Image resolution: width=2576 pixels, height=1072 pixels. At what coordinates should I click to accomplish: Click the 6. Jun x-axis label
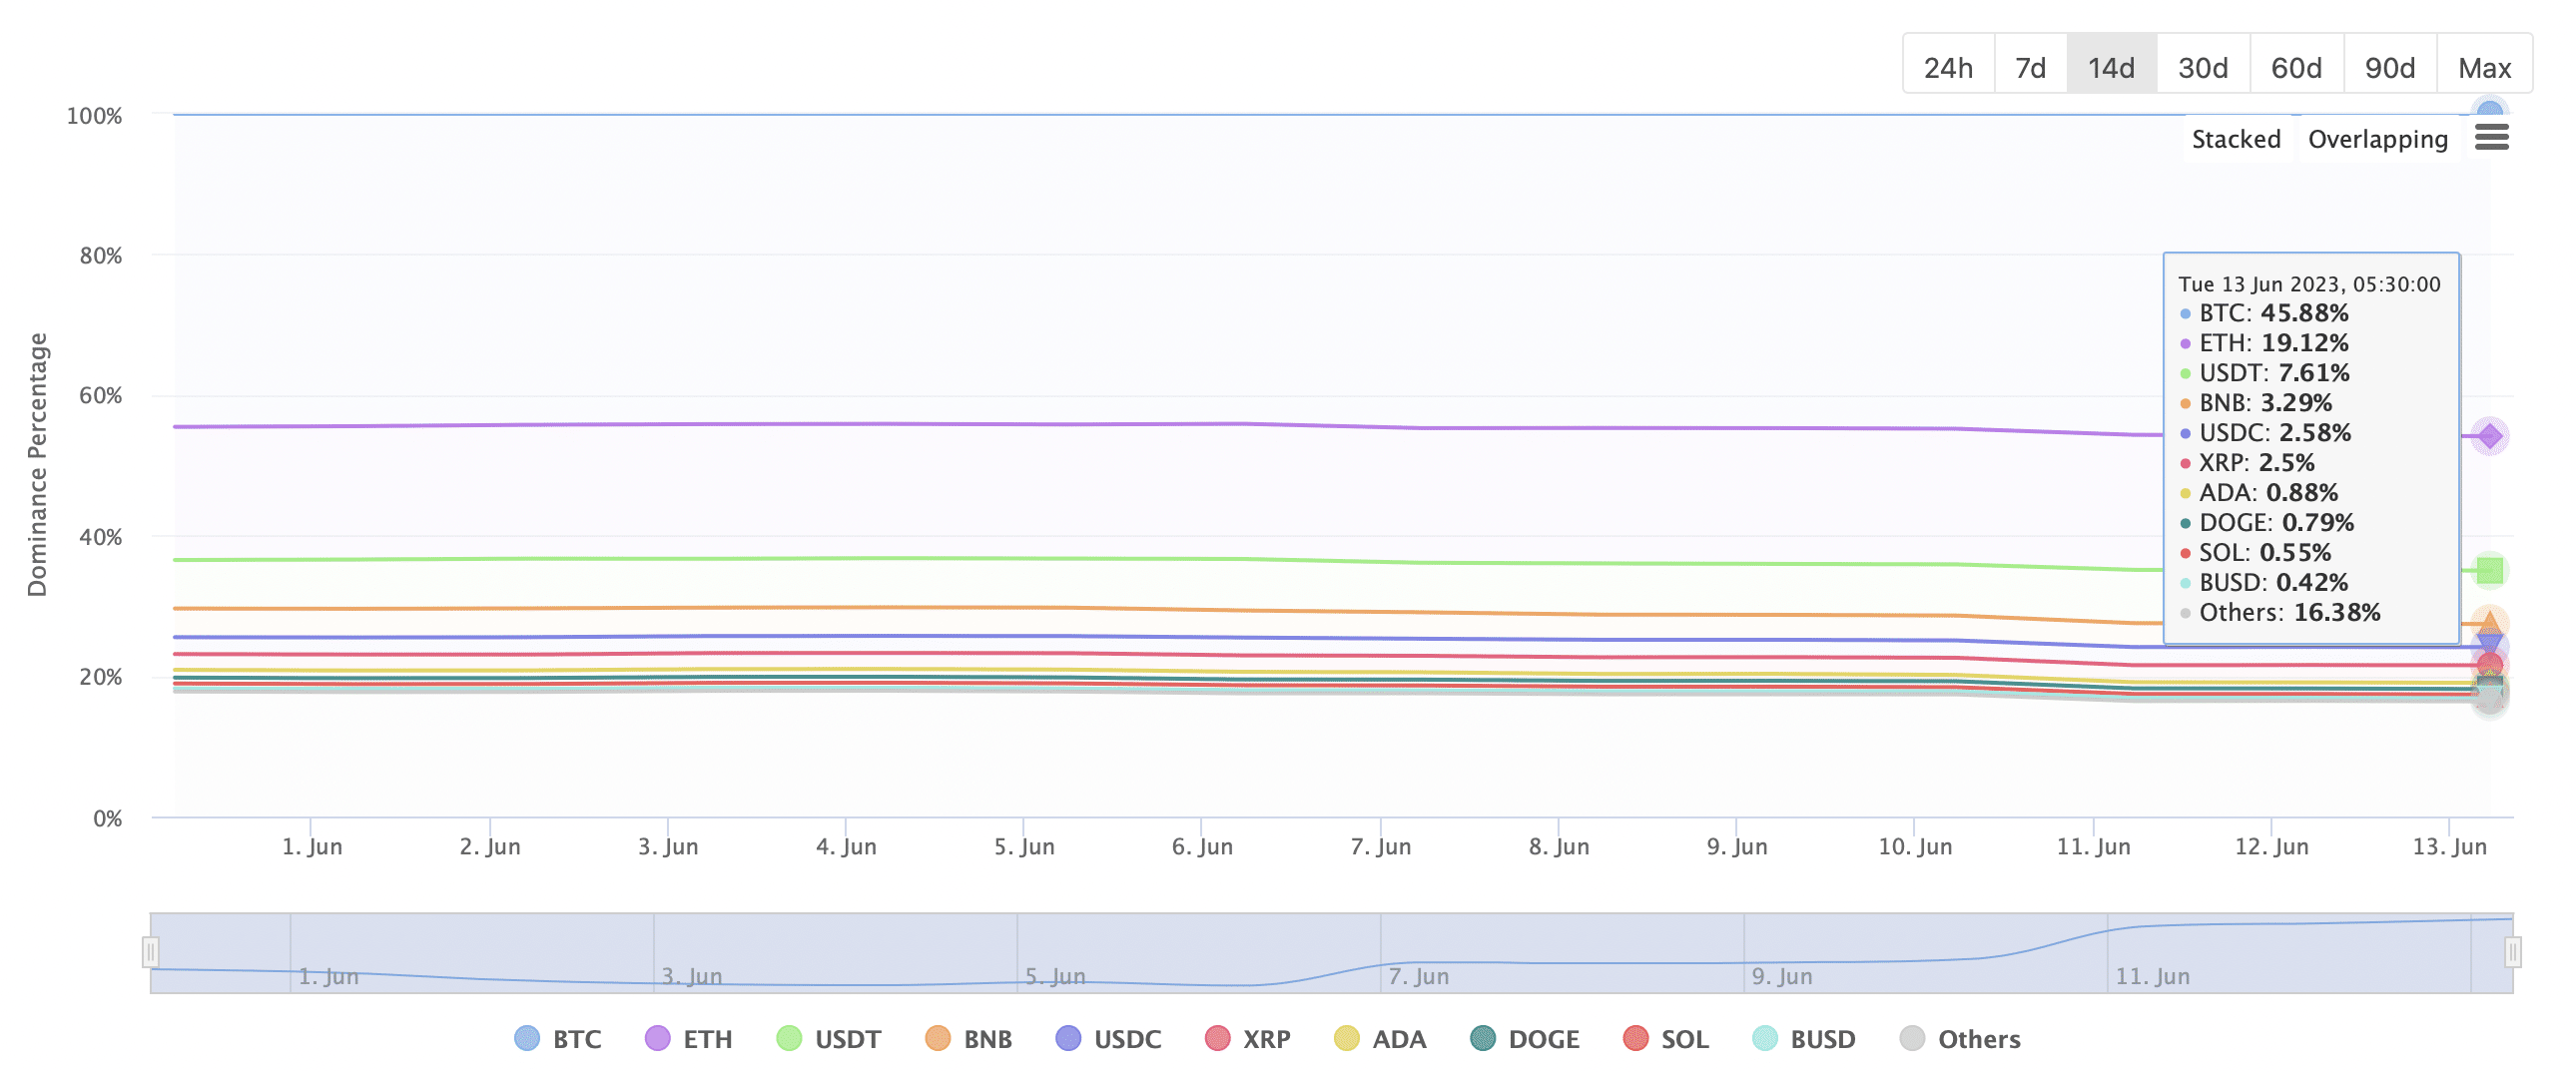point(1202,846)
